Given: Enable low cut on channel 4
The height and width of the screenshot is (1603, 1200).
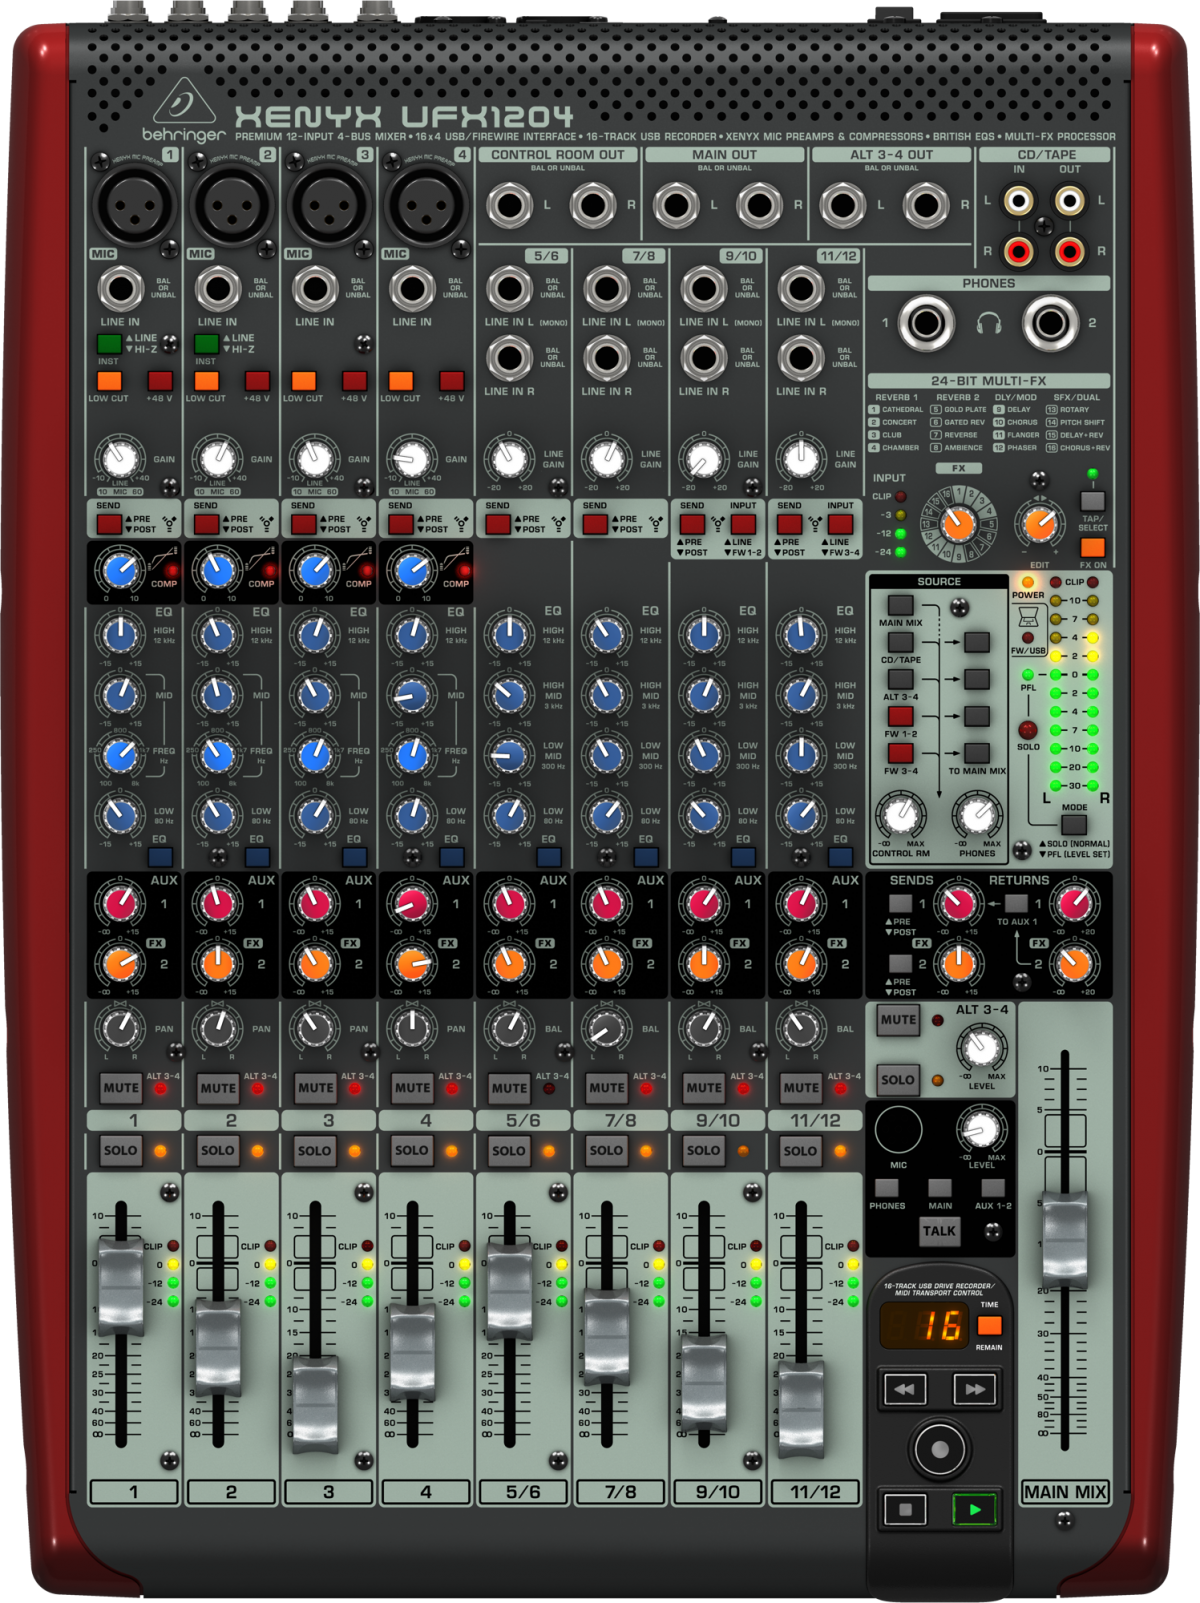Looking at the screenshot, I should [x=400, y=381].
